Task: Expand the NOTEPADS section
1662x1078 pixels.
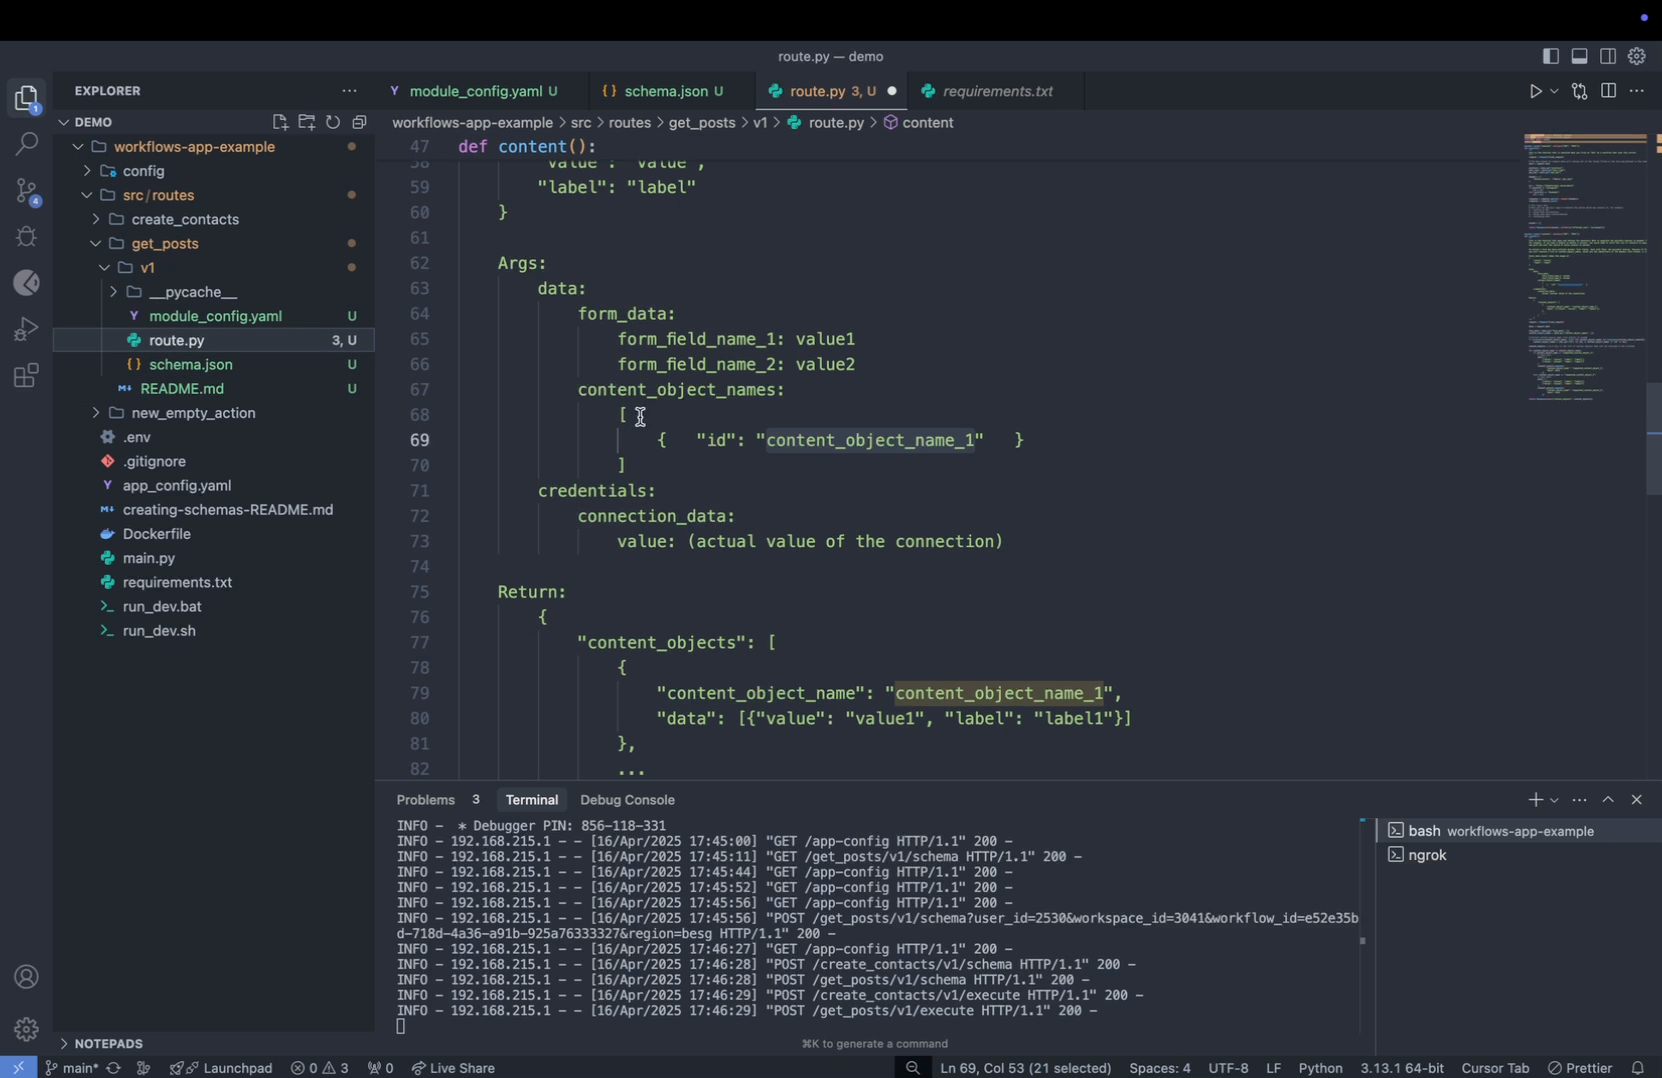Action: (x=108, y=1043)
